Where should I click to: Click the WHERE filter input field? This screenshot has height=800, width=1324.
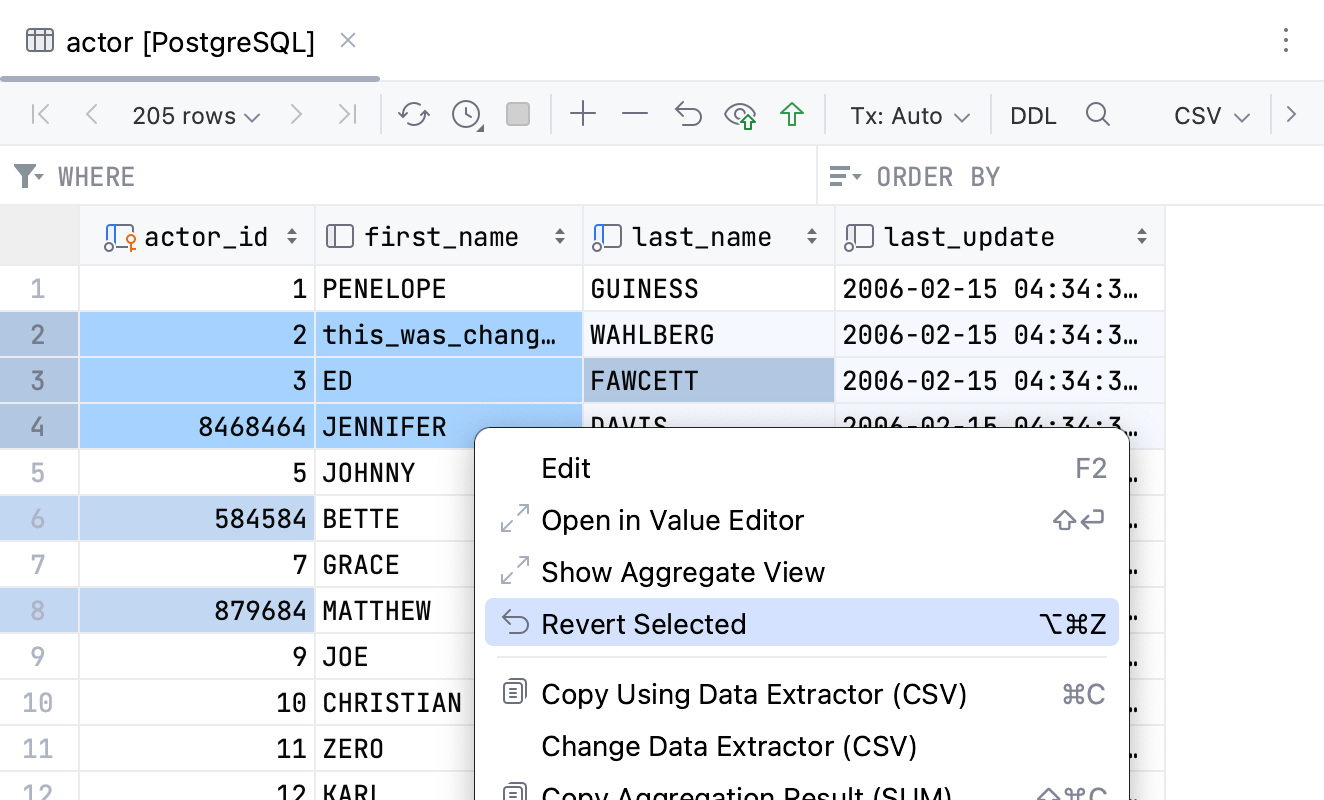pyautogui.click(x=430, y=177)
